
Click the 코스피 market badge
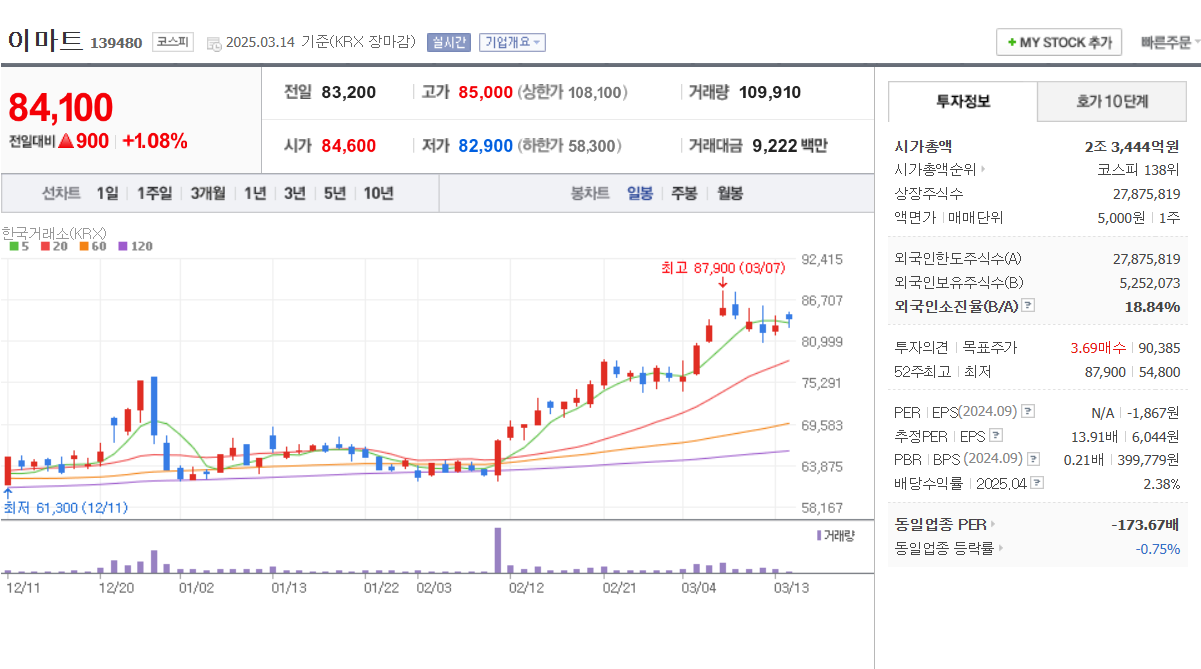(x=172, y=42)
